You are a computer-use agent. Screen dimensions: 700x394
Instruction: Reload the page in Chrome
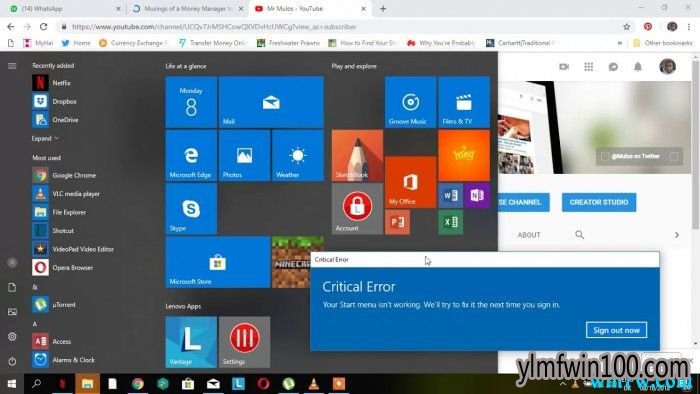(x=43, y=27)
